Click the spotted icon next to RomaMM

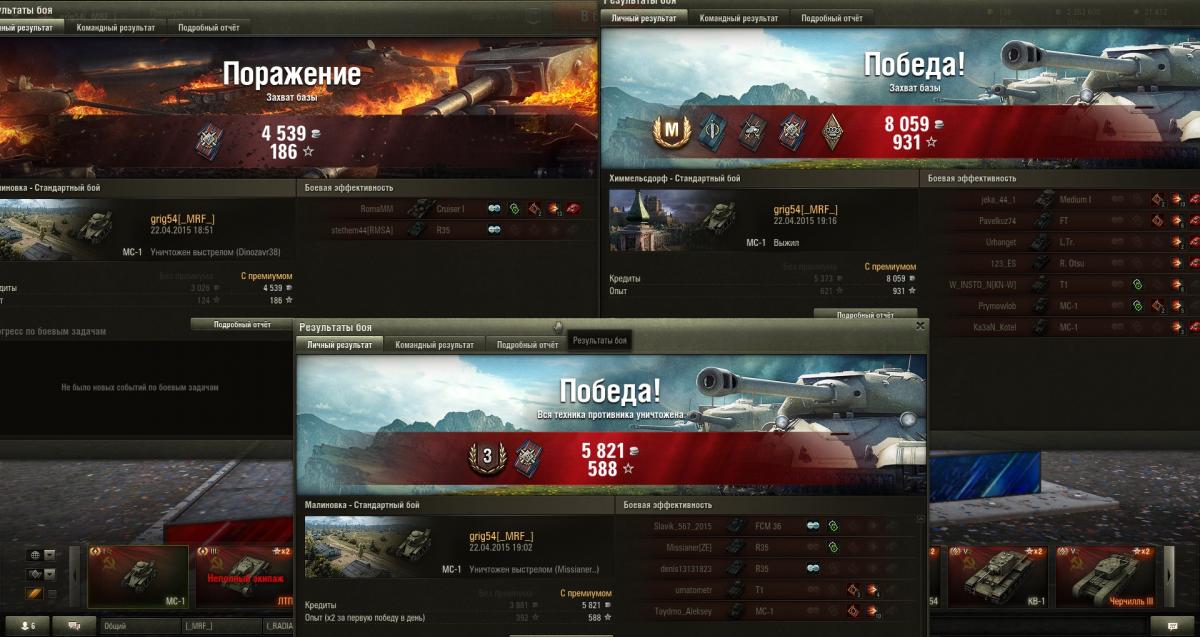tap(494, 209)
